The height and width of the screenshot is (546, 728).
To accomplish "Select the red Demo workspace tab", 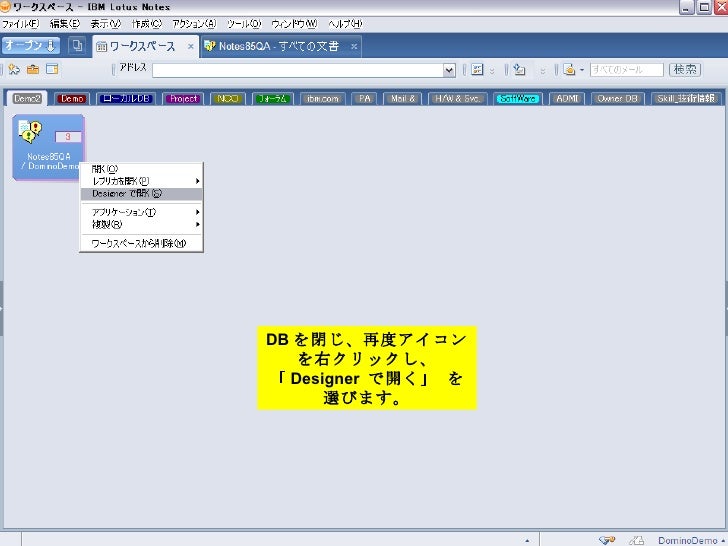I will pos(72,98).
